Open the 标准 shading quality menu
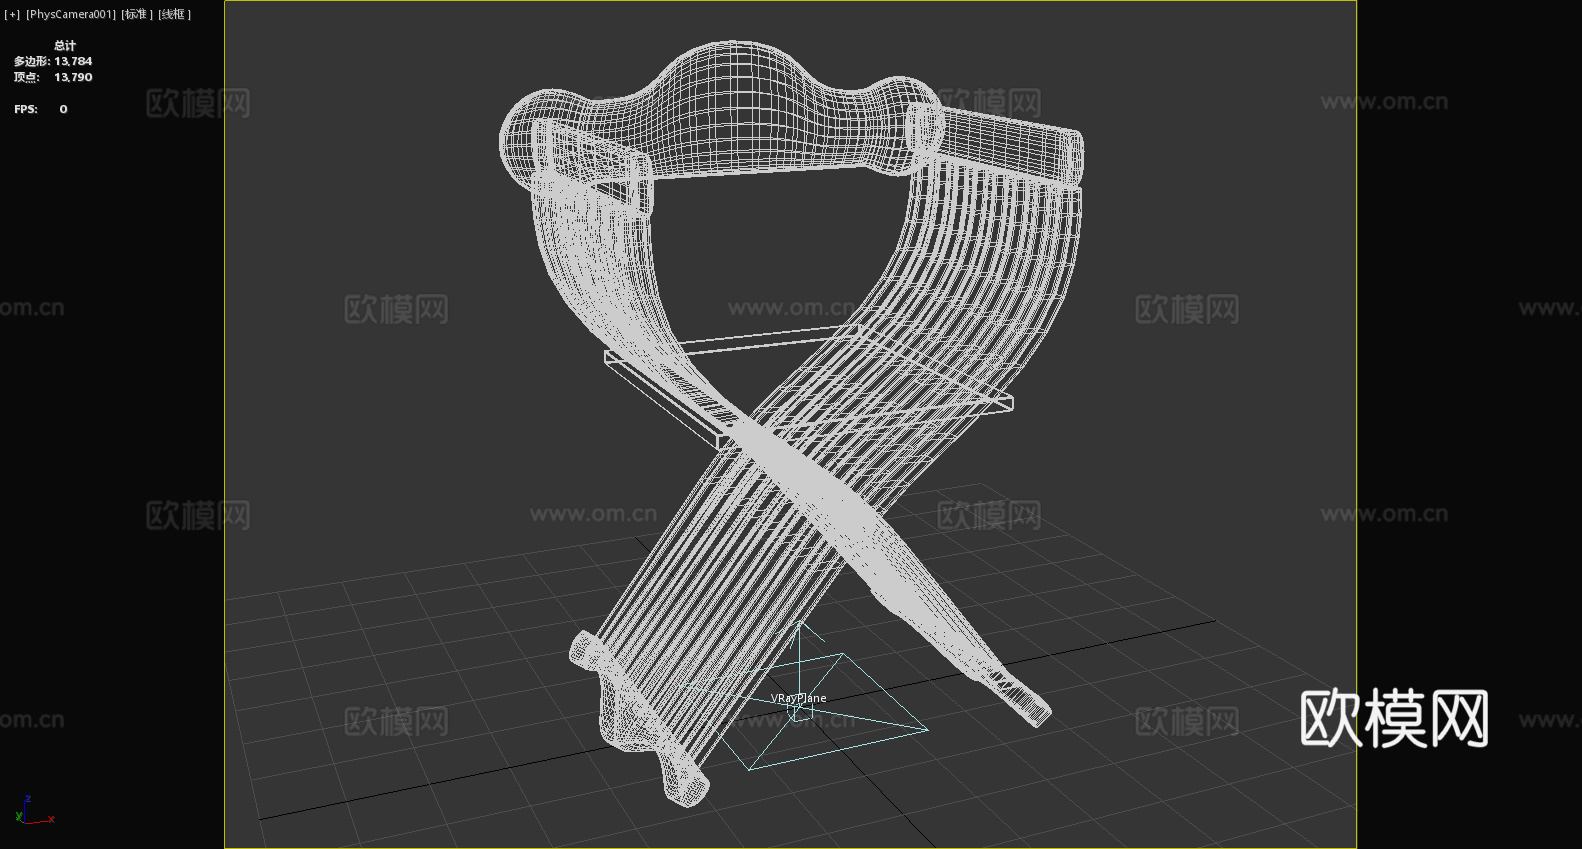This screenshot has height=849, width=1582. click(x=137, y=14)
